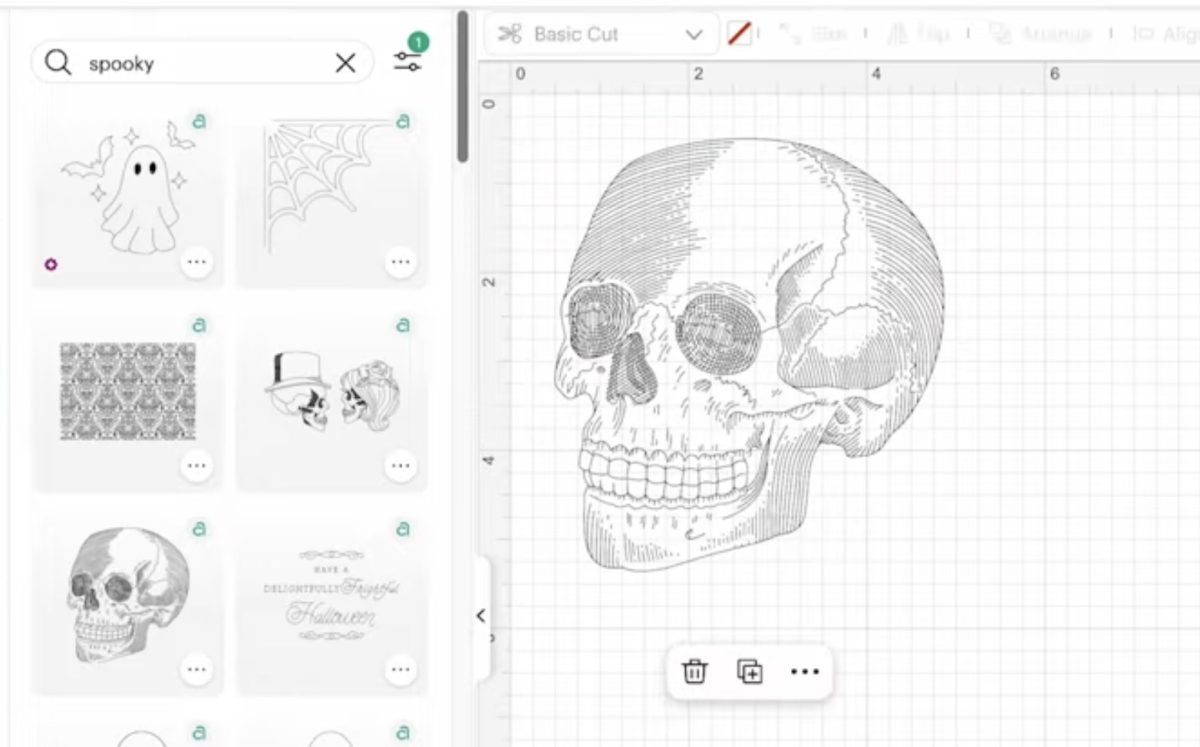Open options menu on damask pattern thumbnail
The height and width of the screenshot is (747, 1200).
point(197,466)
